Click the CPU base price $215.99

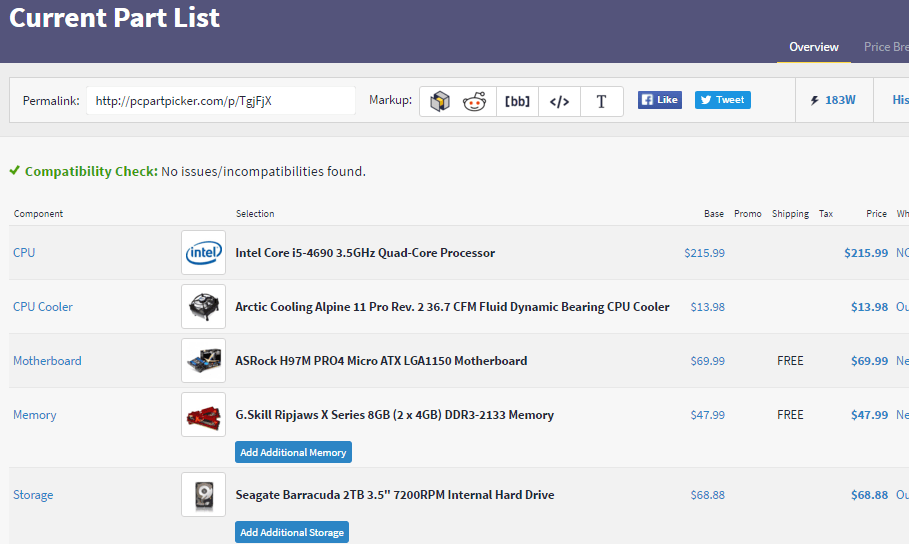(x=704, y=253)
